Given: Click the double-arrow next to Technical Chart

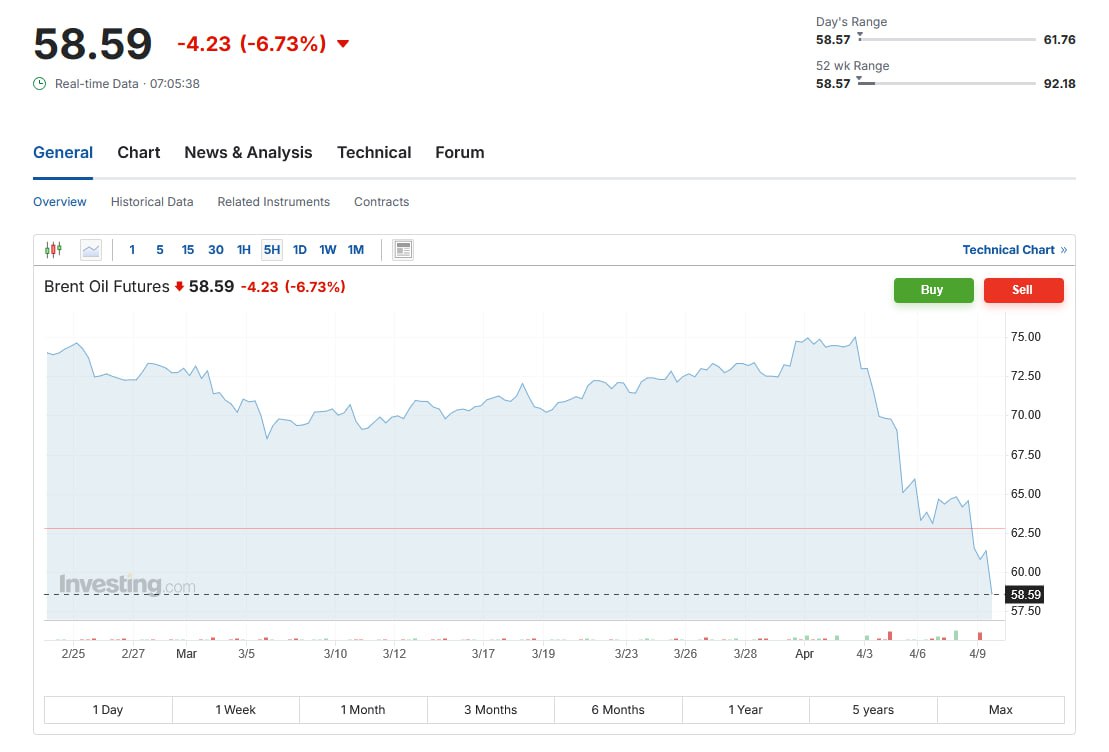Looking at the screenshot, I should point(1064,250).
